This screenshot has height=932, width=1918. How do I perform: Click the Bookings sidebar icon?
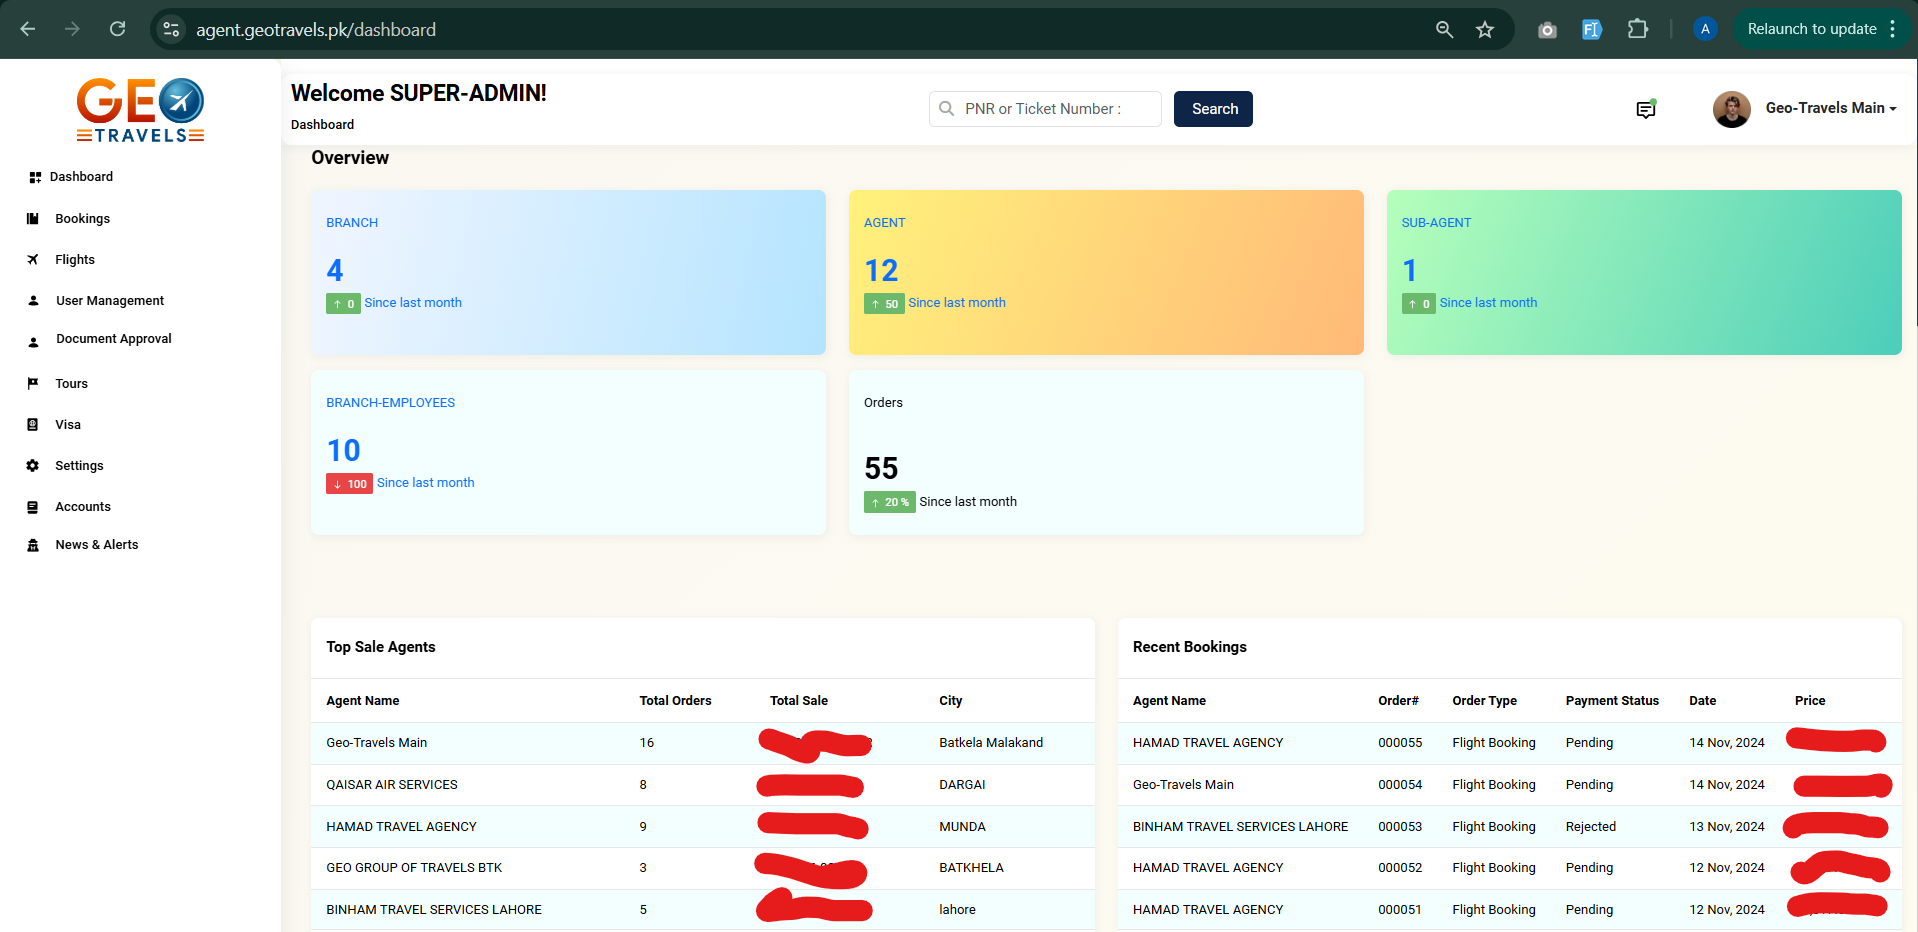click(33, 219)
